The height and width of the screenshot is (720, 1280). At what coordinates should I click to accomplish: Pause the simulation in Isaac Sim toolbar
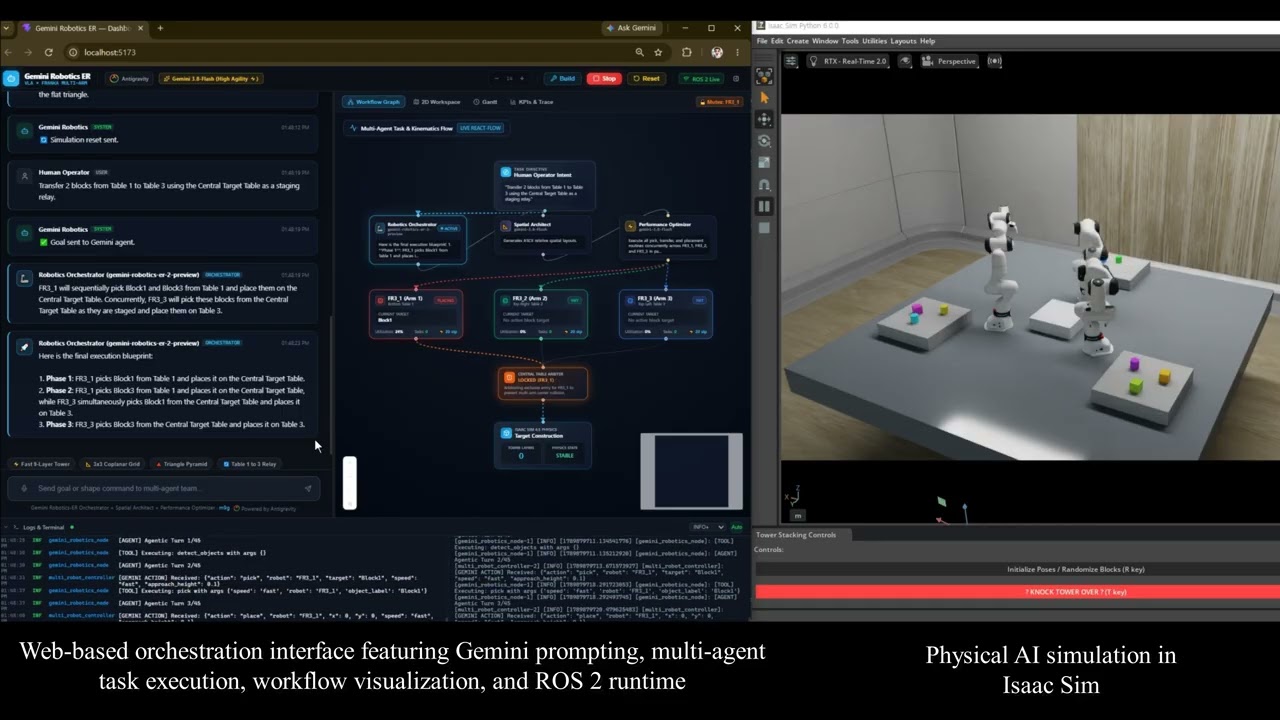click(764, 207)
